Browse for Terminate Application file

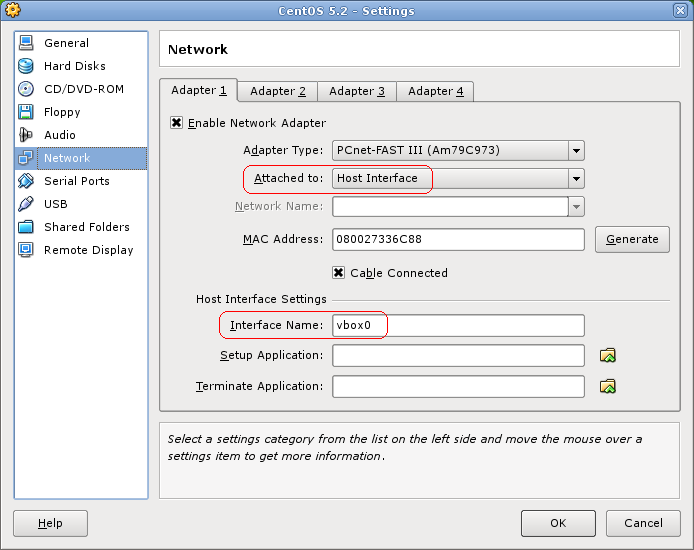[607, 386]
